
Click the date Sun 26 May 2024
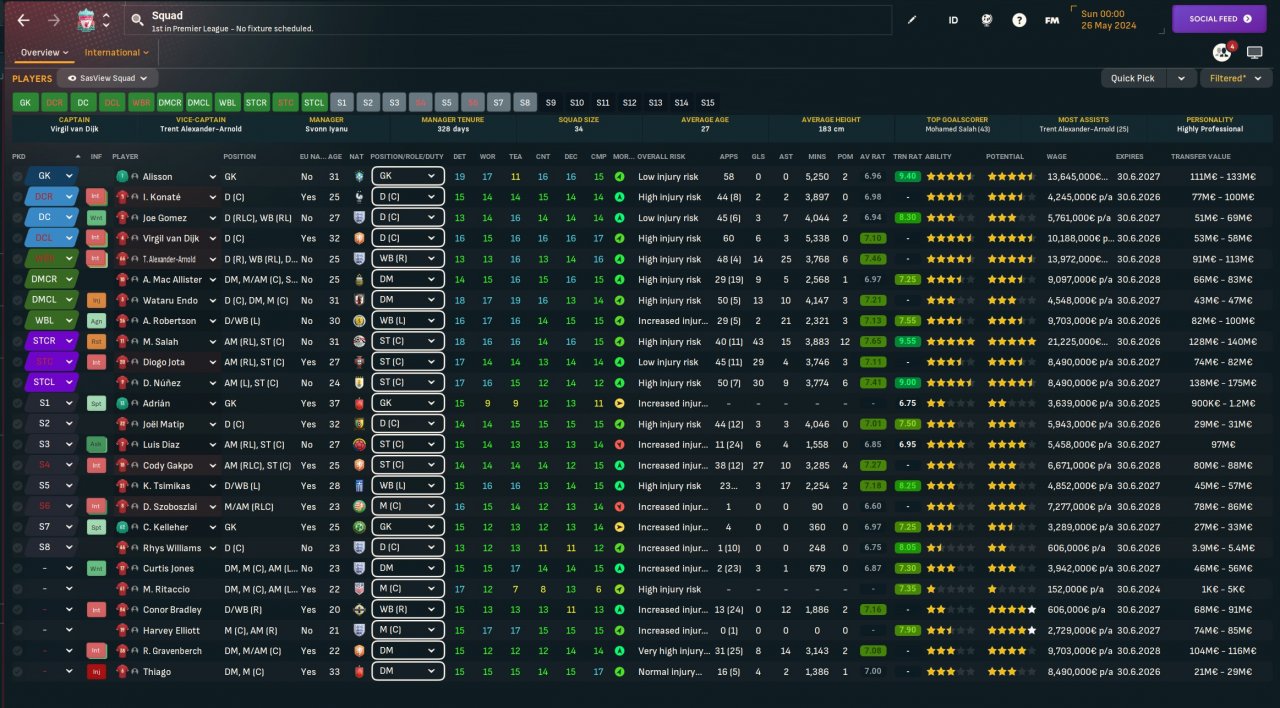click(1108, 19)
